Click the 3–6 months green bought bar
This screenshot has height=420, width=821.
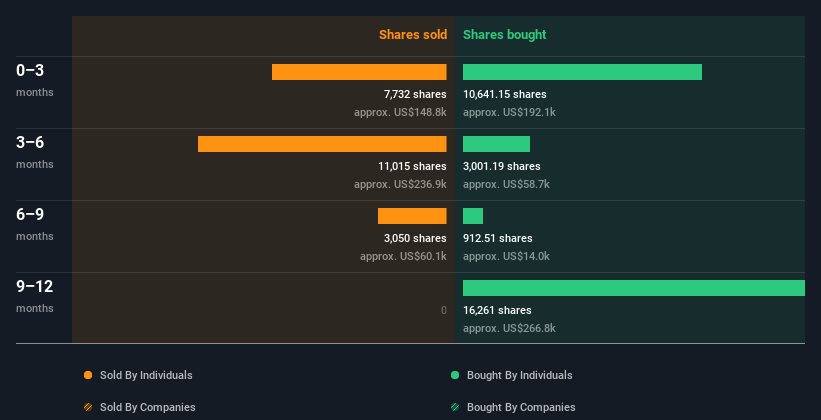tap(496, 144)
